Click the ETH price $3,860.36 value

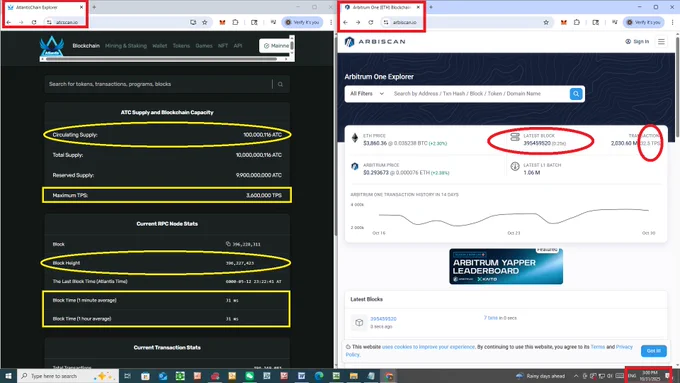(x=375, y=143)
